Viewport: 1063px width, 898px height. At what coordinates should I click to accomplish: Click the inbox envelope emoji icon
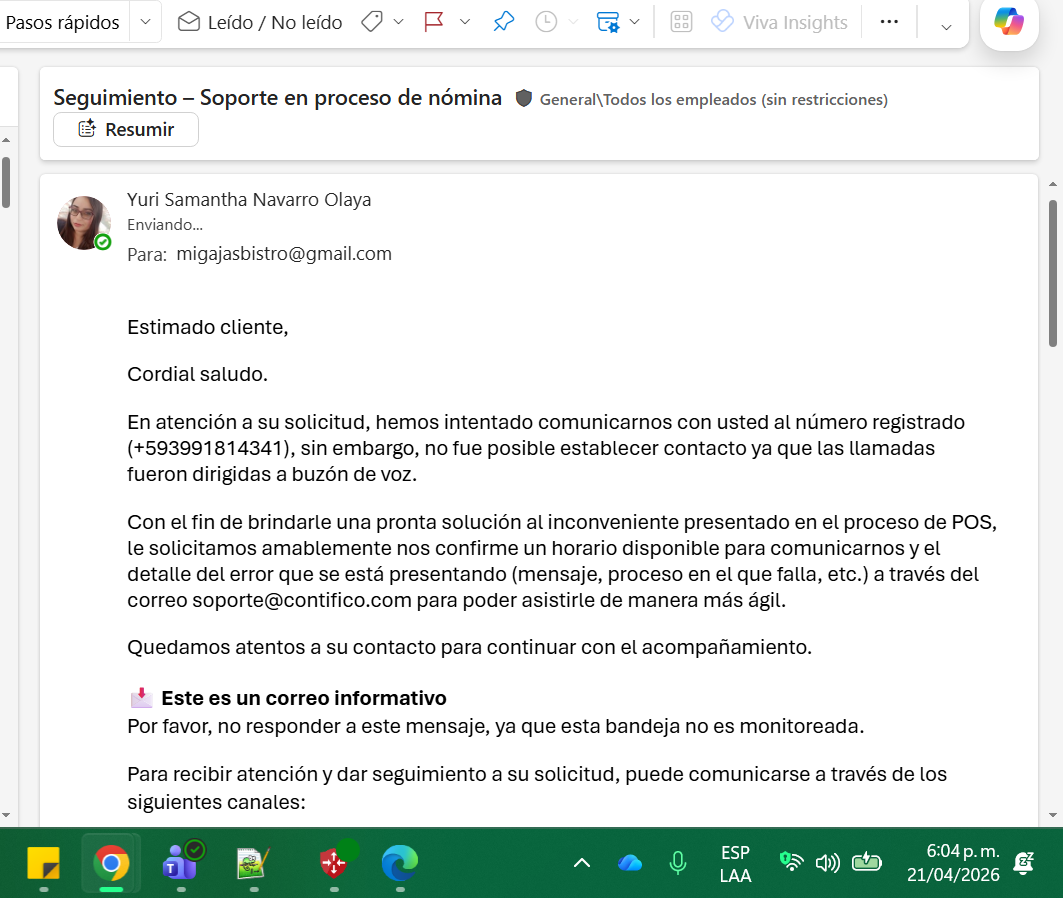point(141,697)
